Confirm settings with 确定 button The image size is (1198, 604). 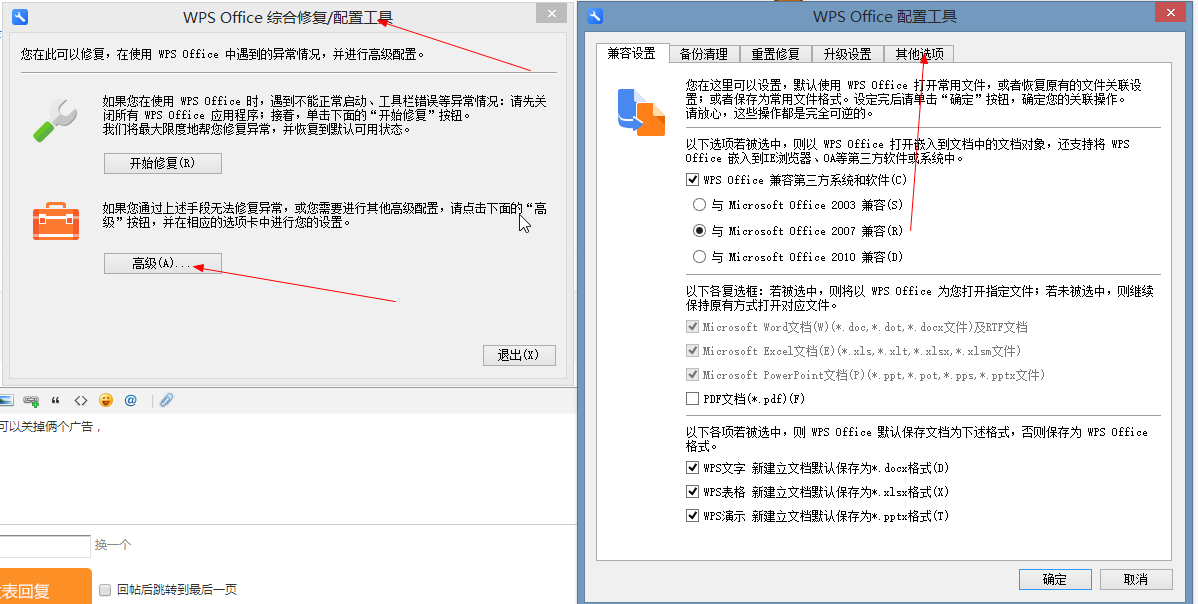point(1055,580)
